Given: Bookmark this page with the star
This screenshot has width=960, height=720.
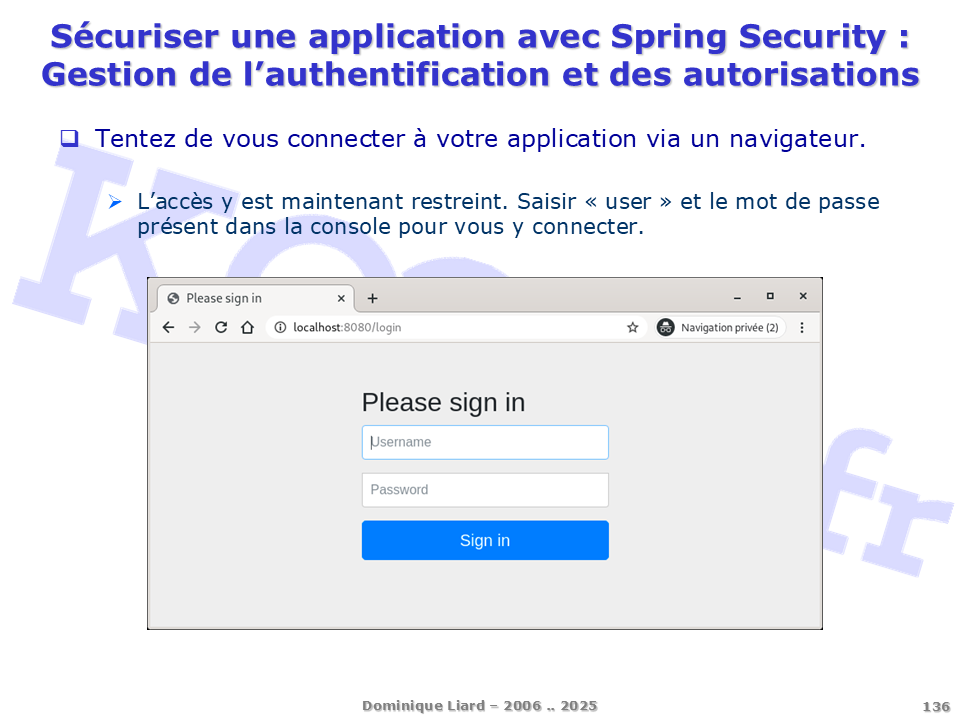Looking at the screenshot, I should pos(632,327).
